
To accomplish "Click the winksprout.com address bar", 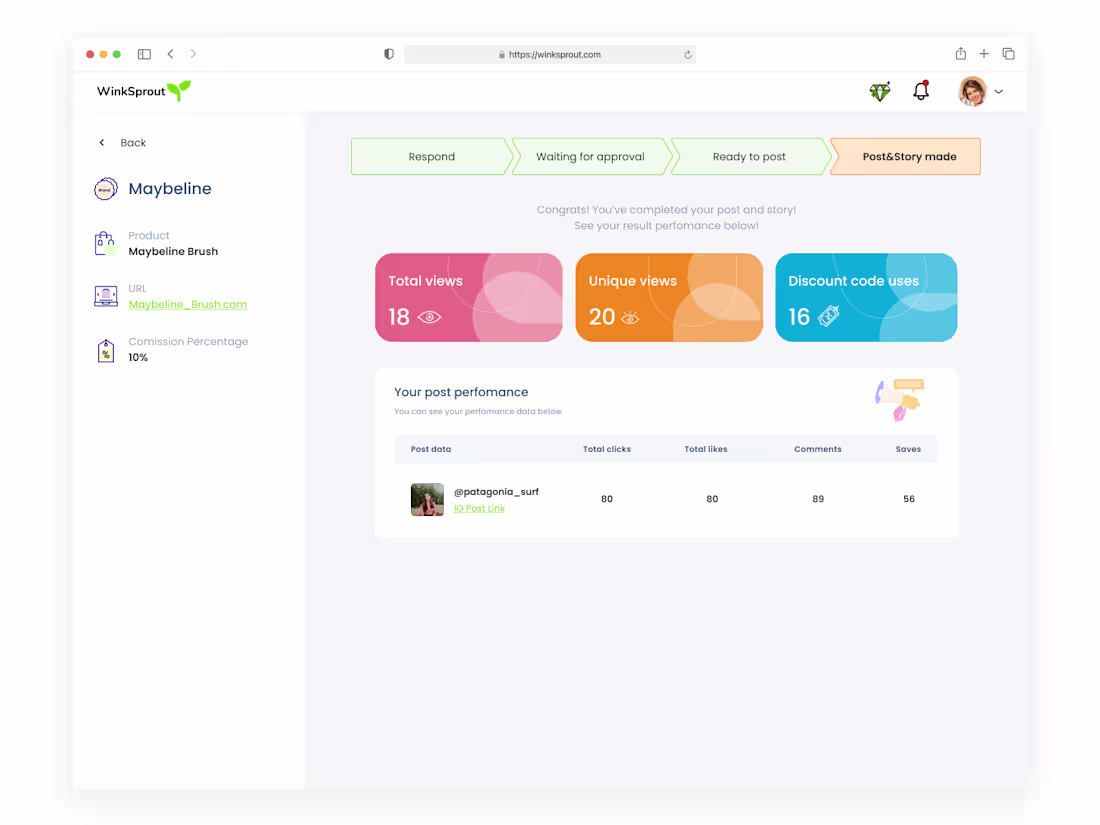I will pos(550,54).
